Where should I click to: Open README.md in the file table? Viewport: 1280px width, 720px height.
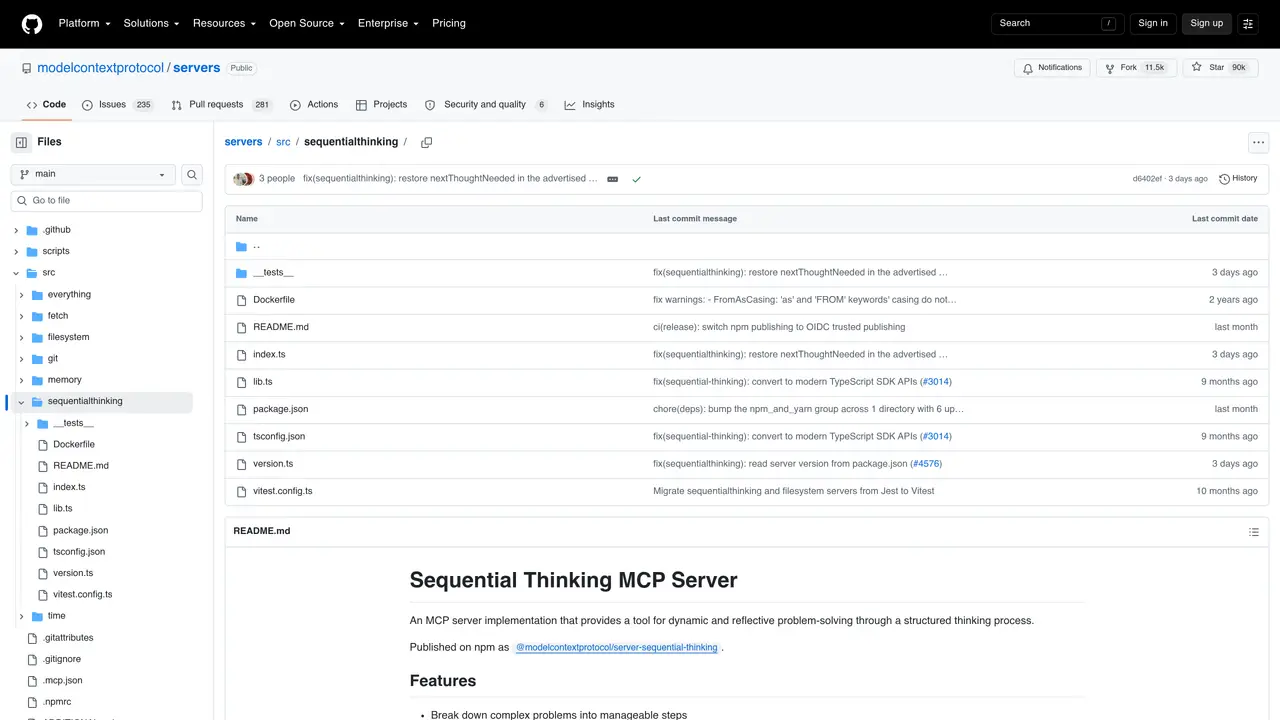point(281,327)
